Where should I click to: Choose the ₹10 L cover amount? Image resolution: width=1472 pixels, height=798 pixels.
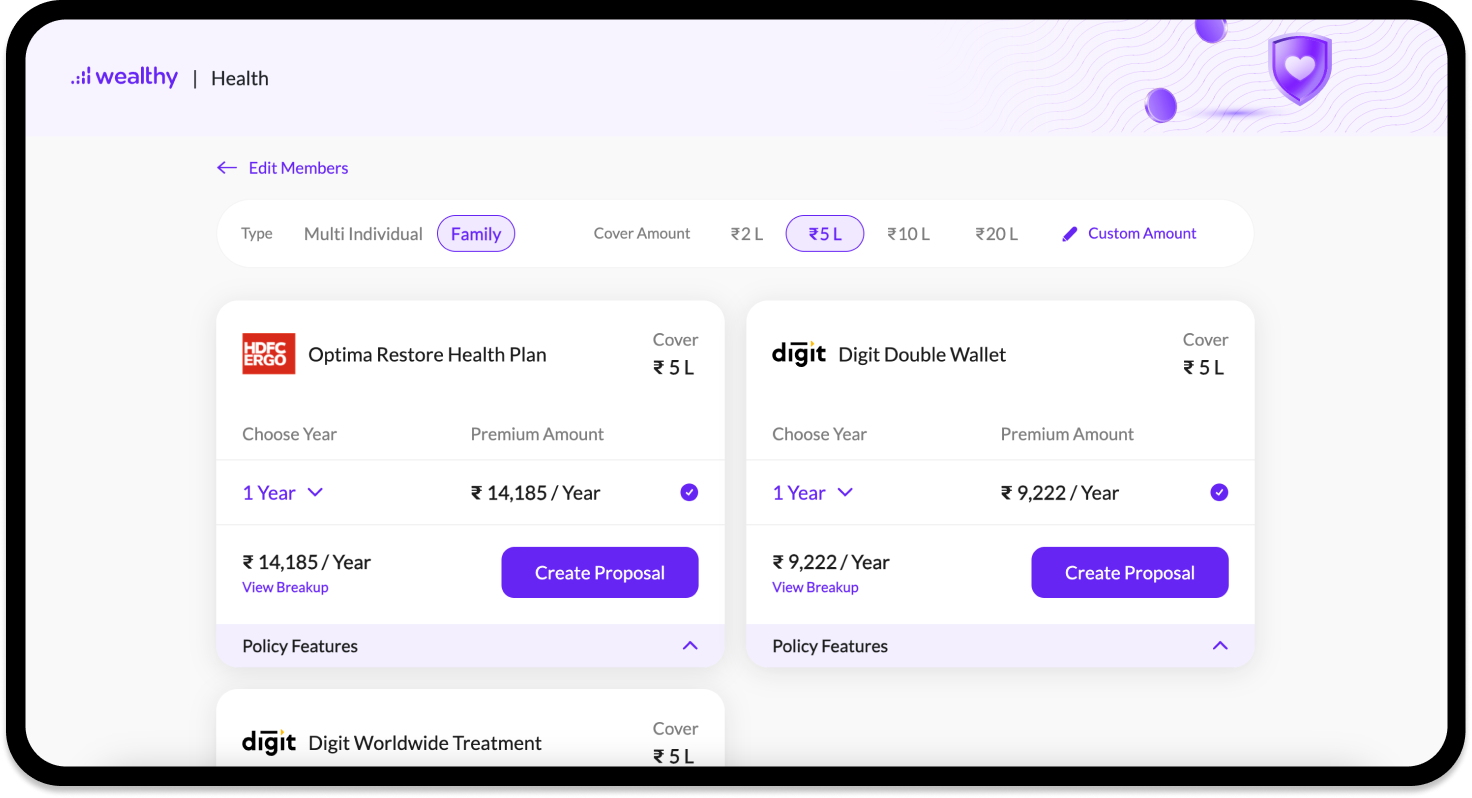pyautogui.click(x=908, y=234)
